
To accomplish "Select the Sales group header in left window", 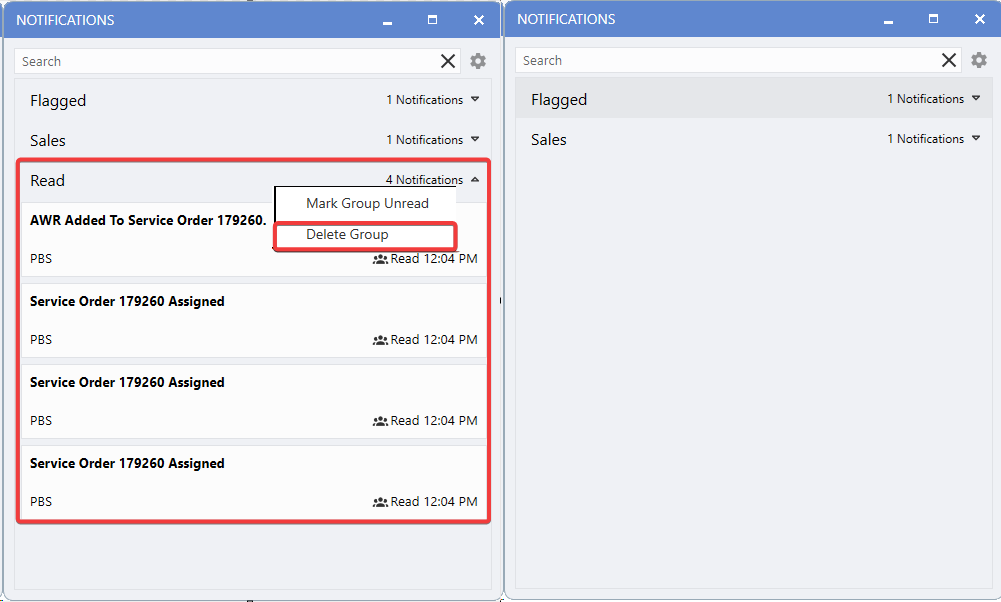I will [x=200, y=140].
